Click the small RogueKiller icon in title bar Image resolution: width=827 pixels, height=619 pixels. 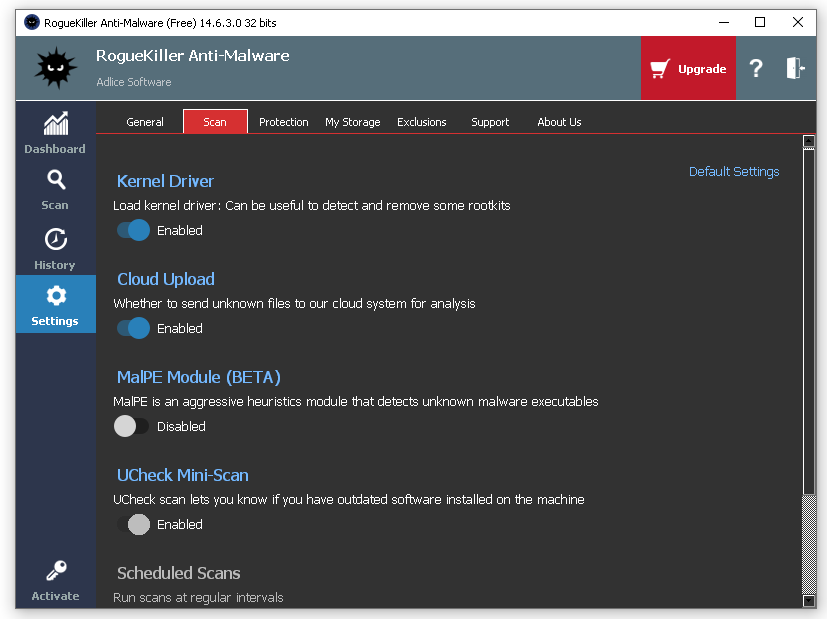pyautogui.click(x=32, y=22)
